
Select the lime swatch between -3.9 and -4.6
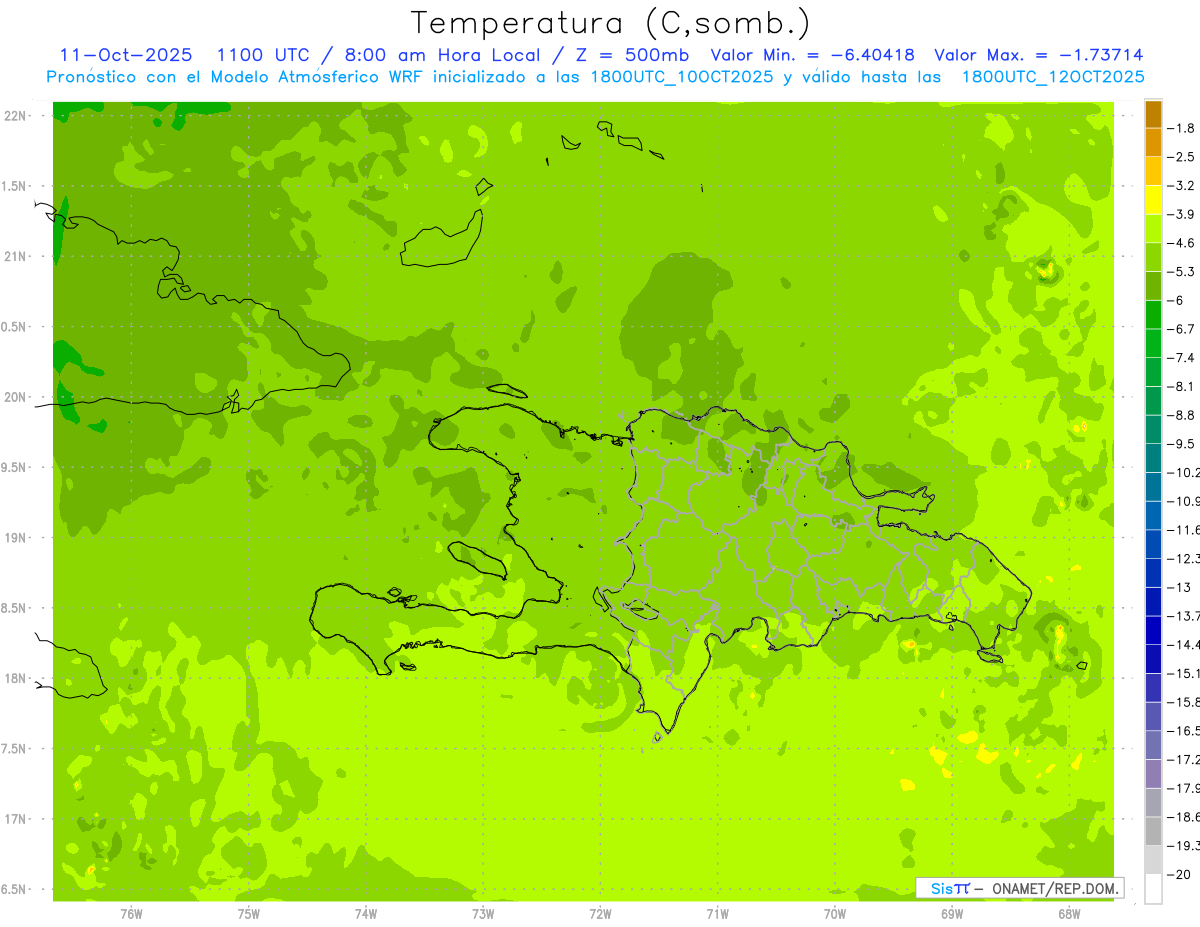(x=1153, y=229)
